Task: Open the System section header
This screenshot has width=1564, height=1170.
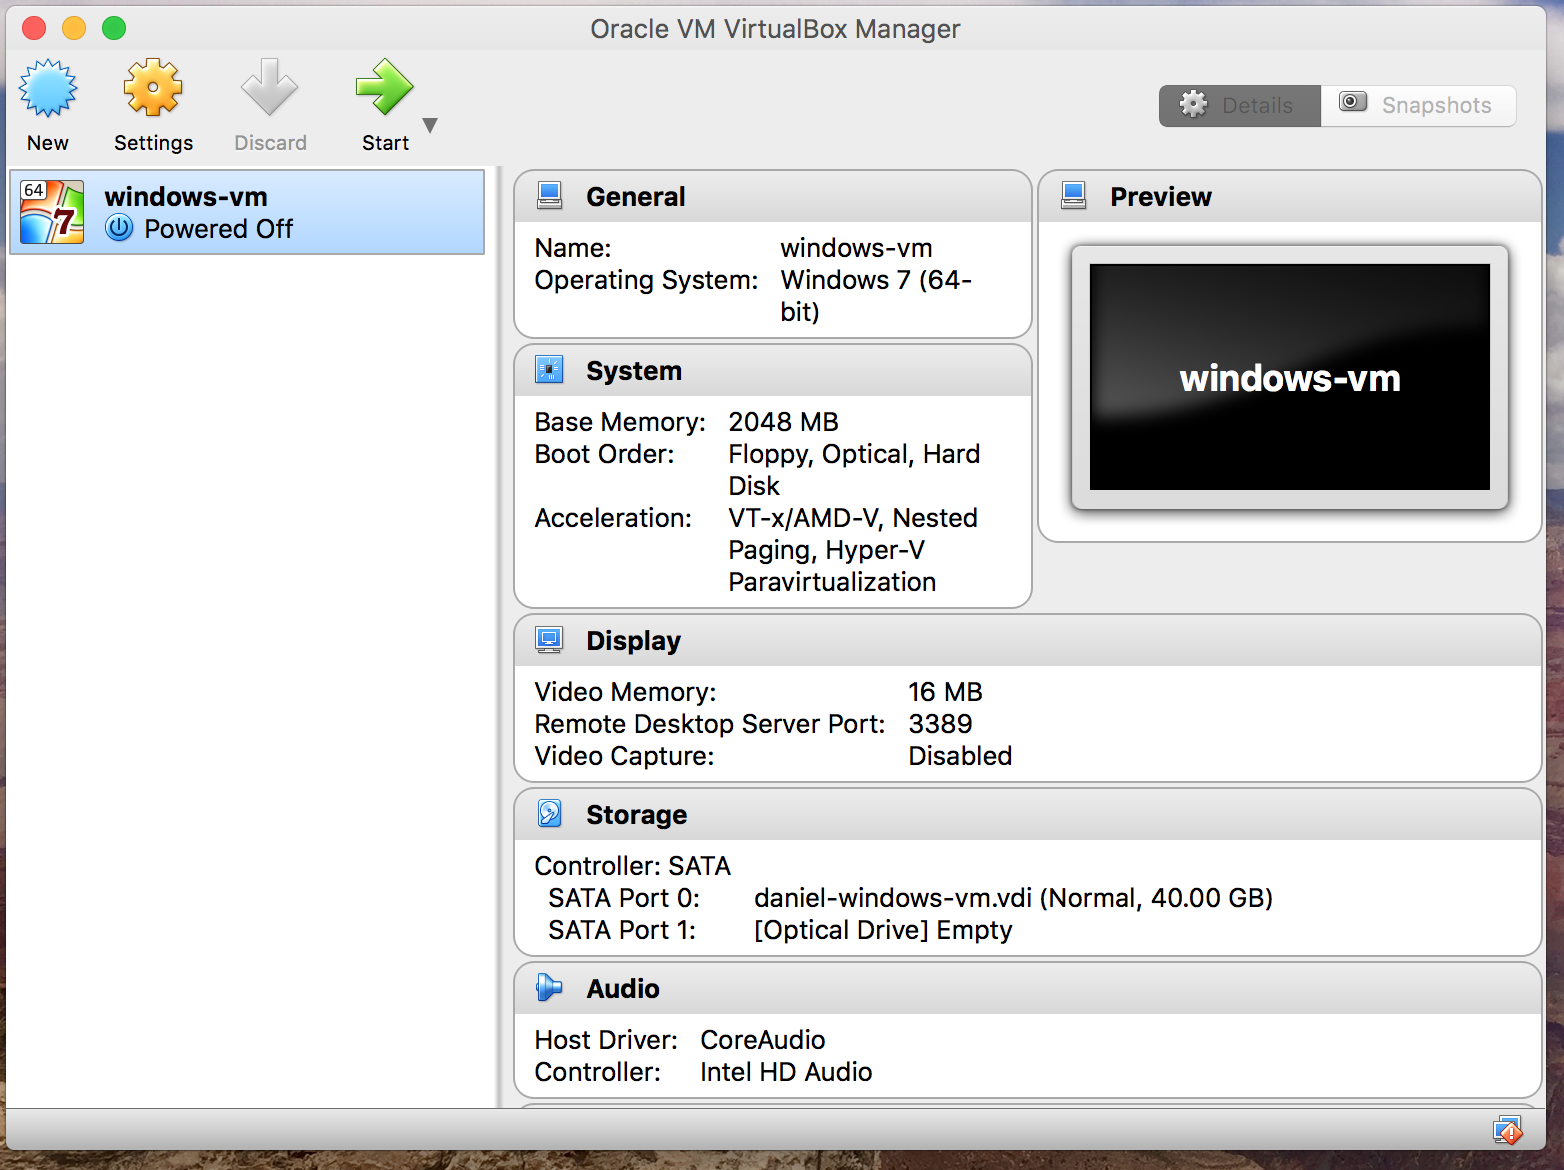Action: click(x=772, y=370)
